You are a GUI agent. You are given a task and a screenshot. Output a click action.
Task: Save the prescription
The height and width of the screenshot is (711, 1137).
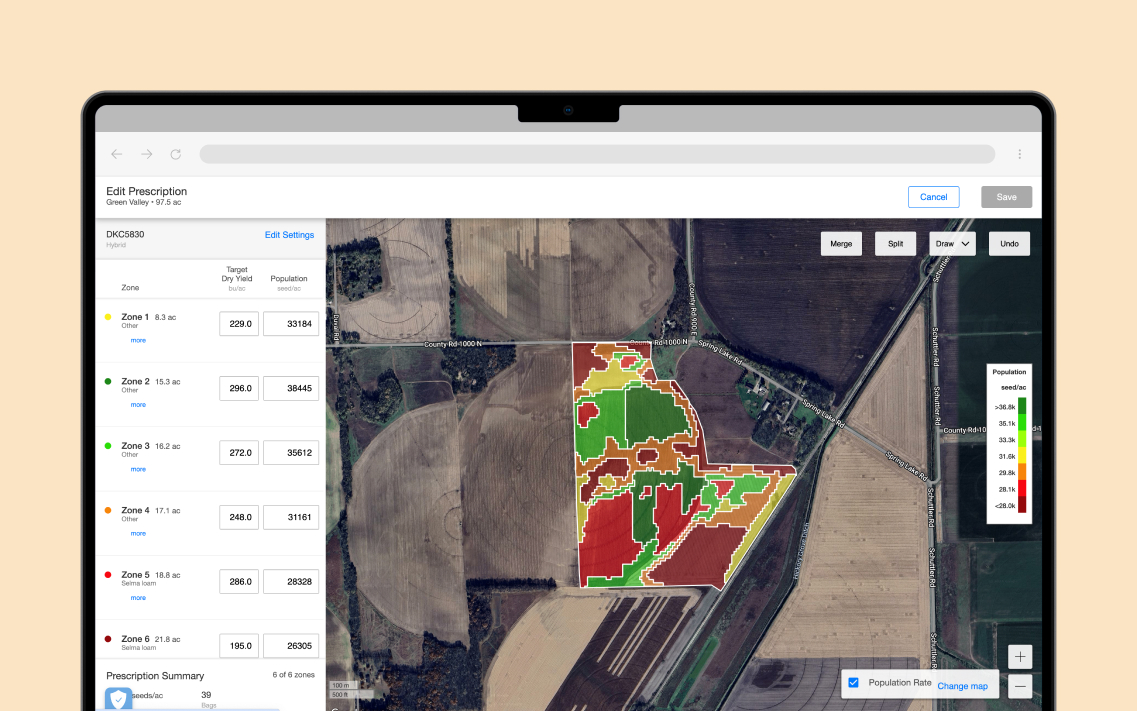1006,197
